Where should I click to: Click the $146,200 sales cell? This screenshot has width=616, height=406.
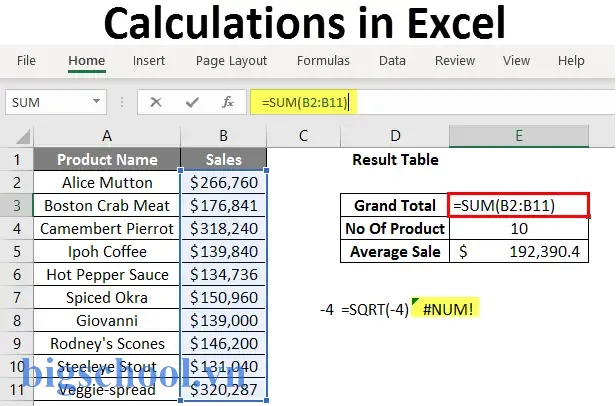(x=224, y=343)
